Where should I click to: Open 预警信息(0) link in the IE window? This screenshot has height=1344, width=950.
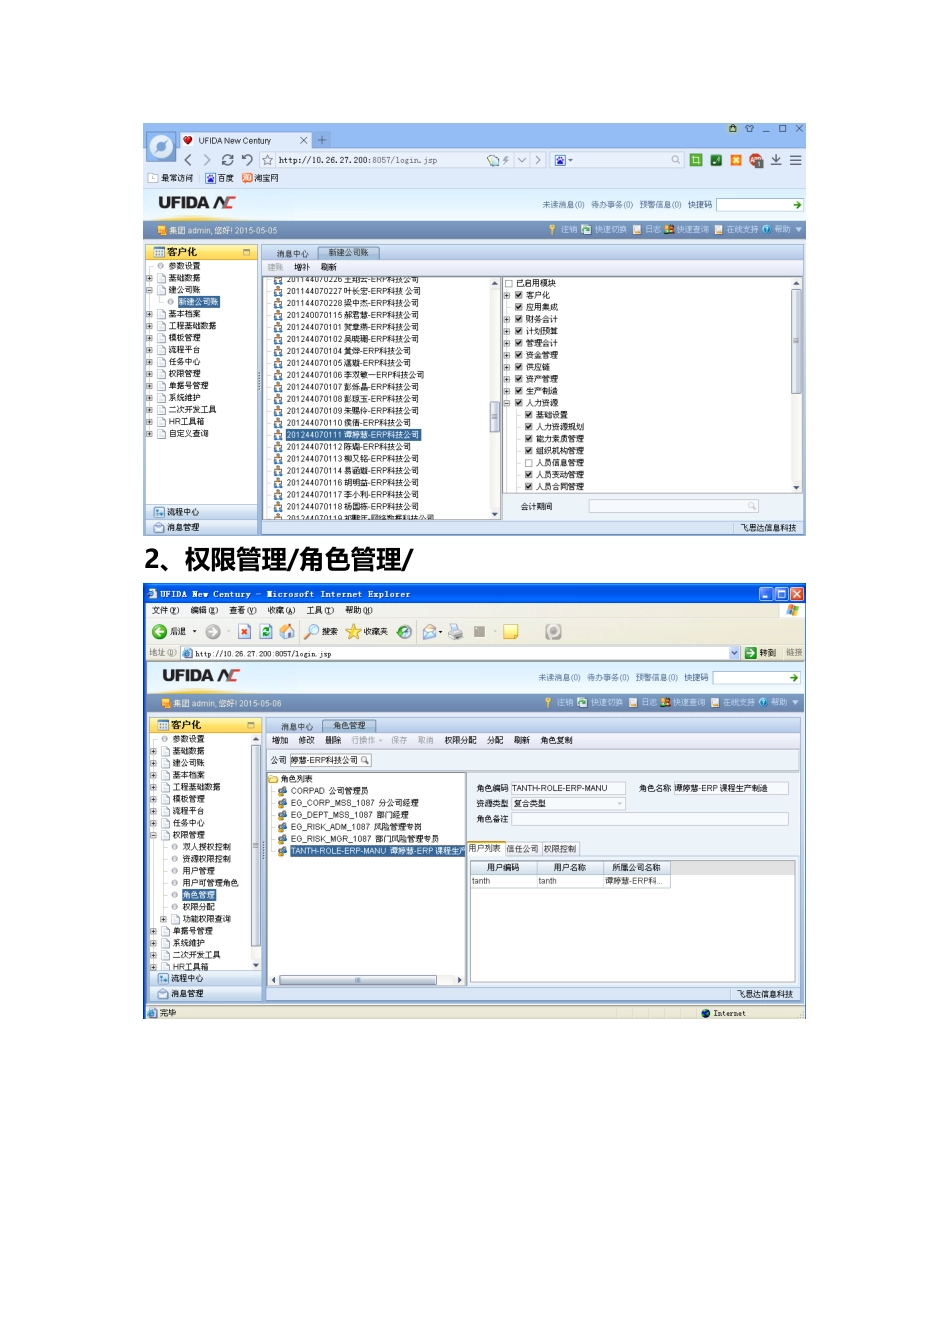(x=657, y=678)
